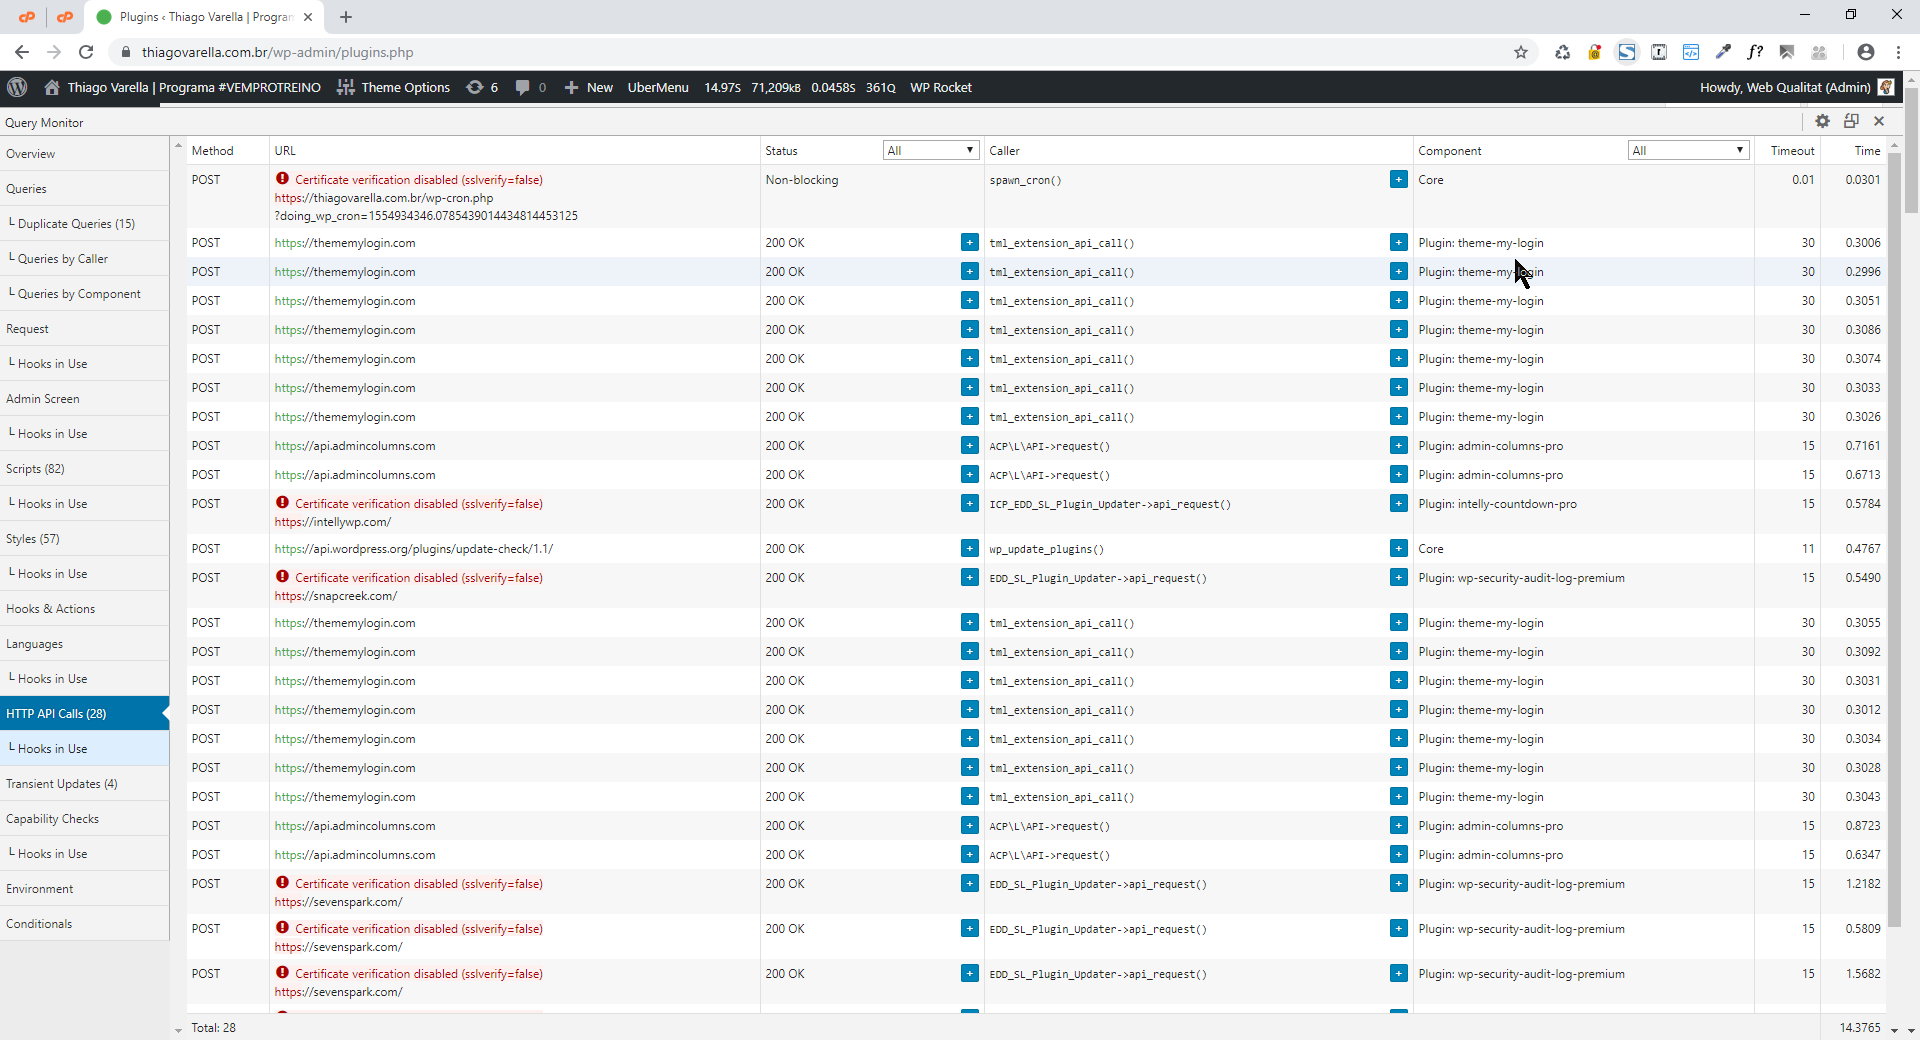Click the WordPress logo in admin bar

(x=17, y=87)
